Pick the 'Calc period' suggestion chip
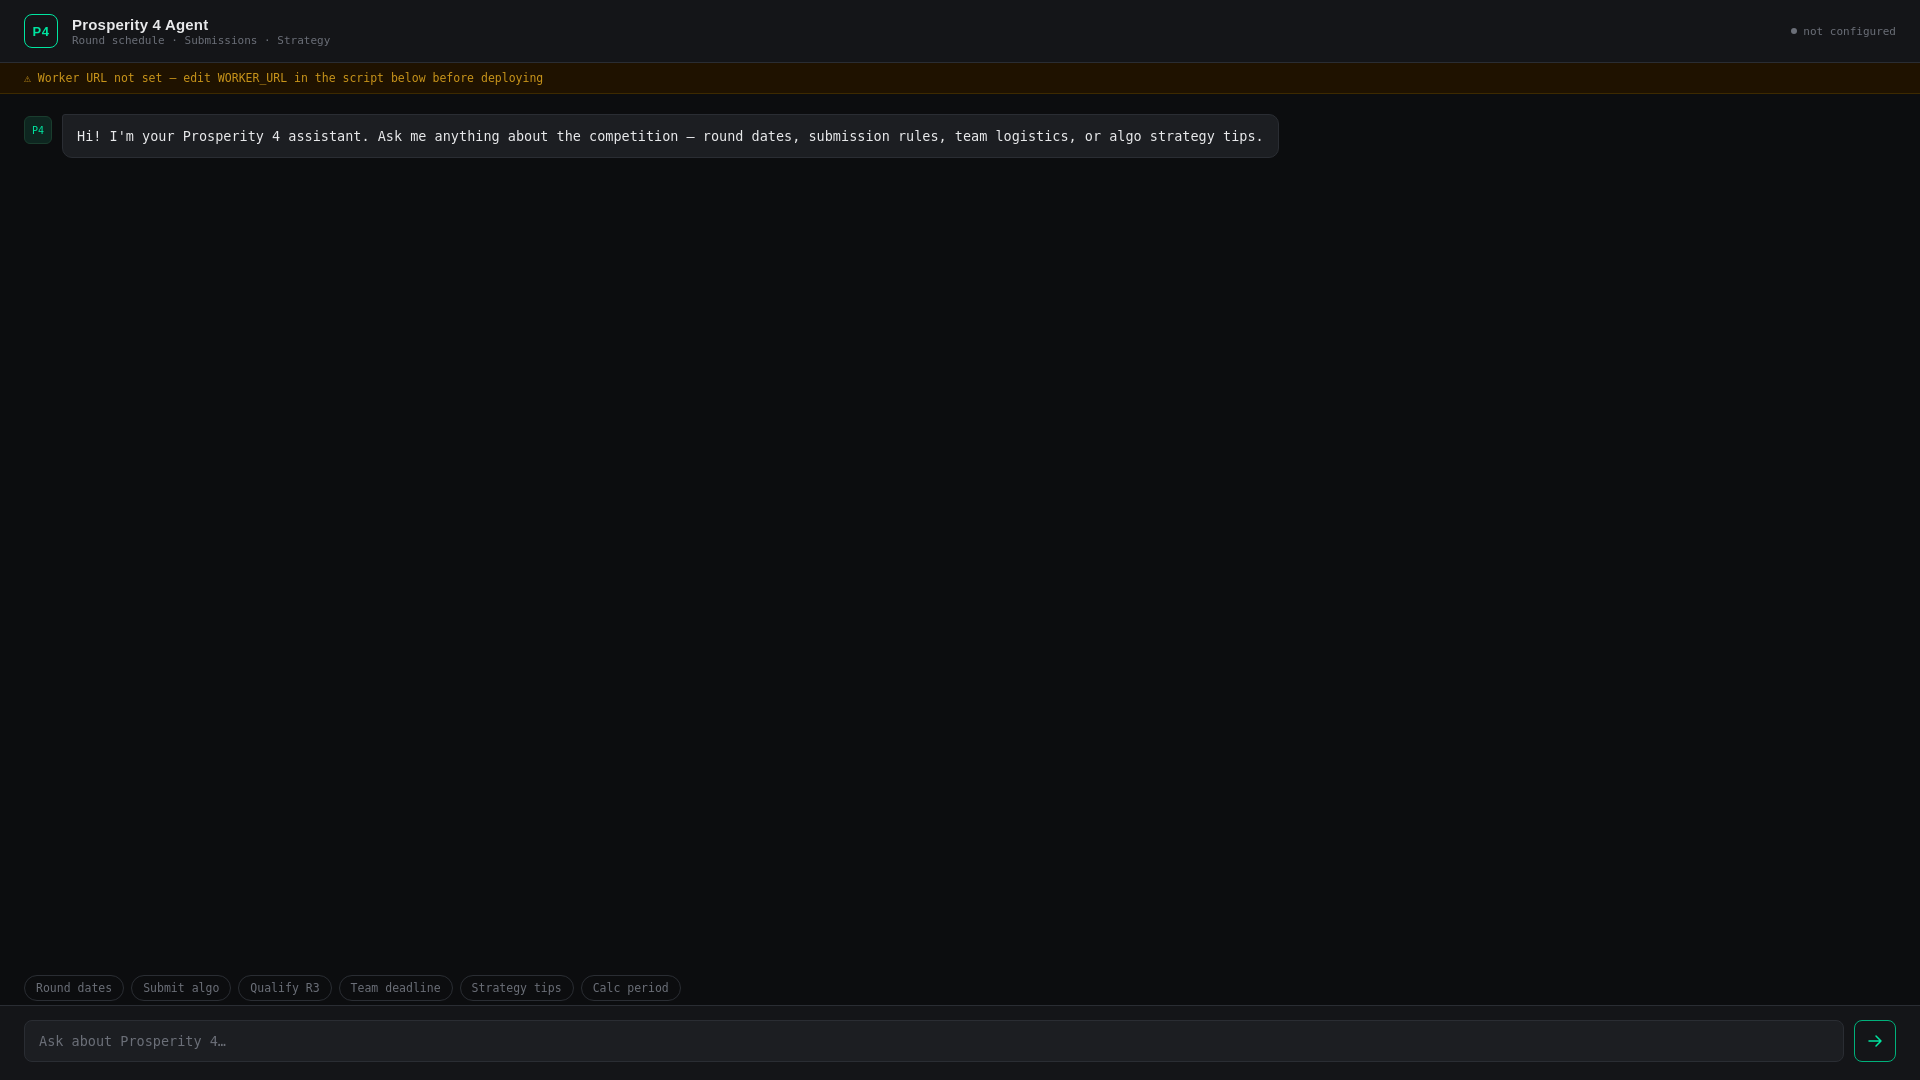 (x=631, y=988)
